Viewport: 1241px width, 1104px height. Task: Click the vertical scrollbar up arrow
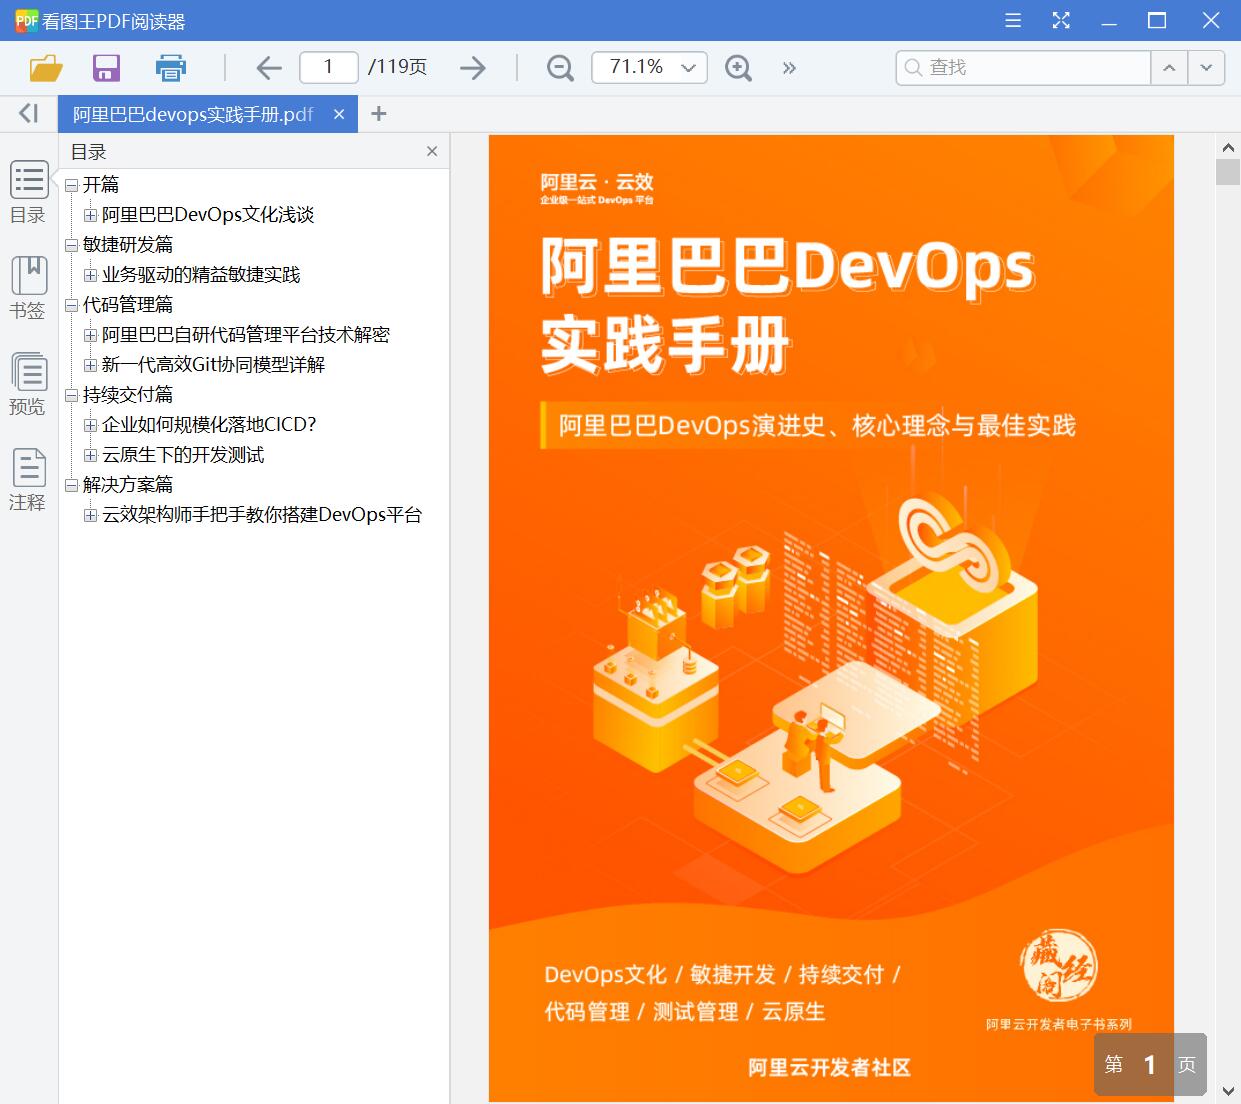(x=1228, y=147)
